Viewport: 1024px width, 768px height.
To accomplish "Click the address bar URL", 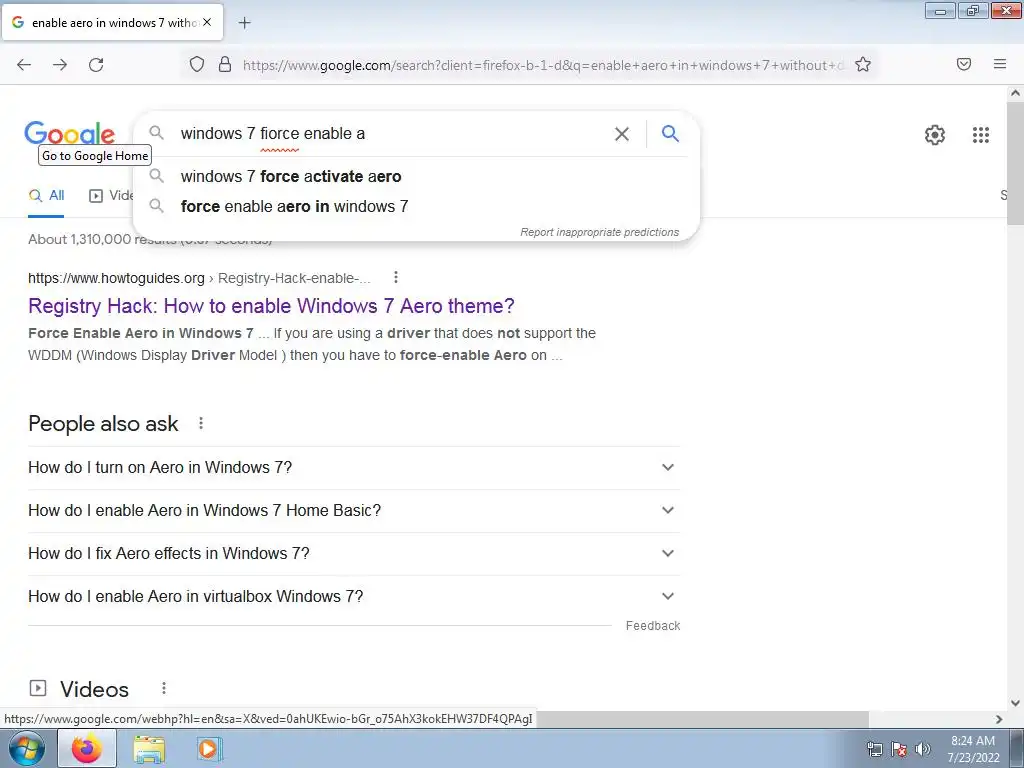I will (543, 65).
